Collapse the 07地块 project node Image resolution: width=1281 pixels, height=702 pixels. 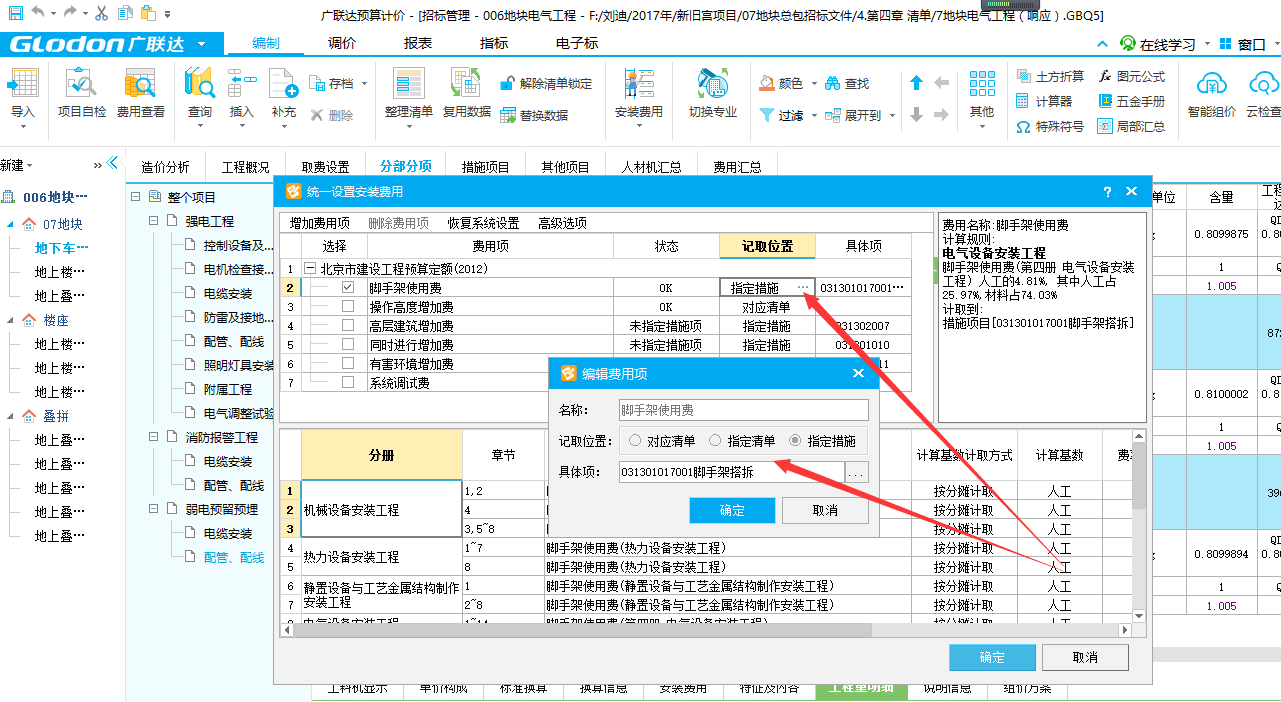[11, 224]
